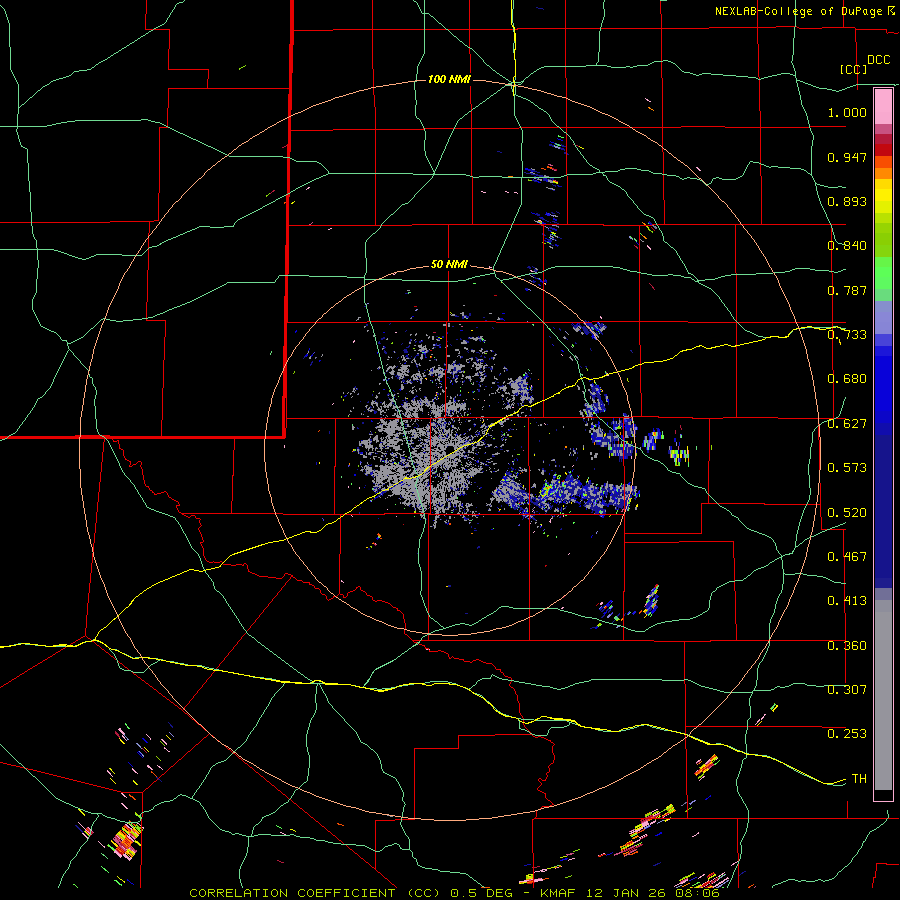Click the TH threshold label
Image resolution: width=900 pixels, height=900 pixels.
[x=859, y=779]
